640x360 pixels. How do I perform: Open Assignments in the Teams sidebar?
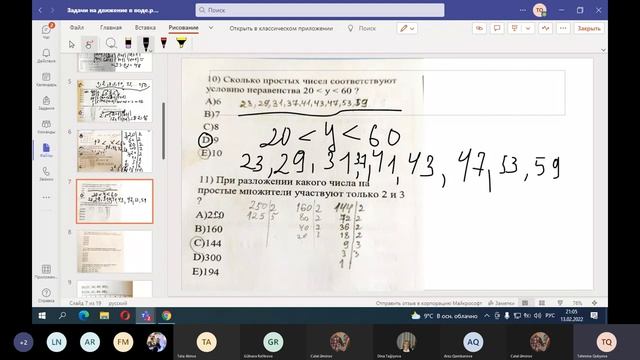(x=46, y=103)
